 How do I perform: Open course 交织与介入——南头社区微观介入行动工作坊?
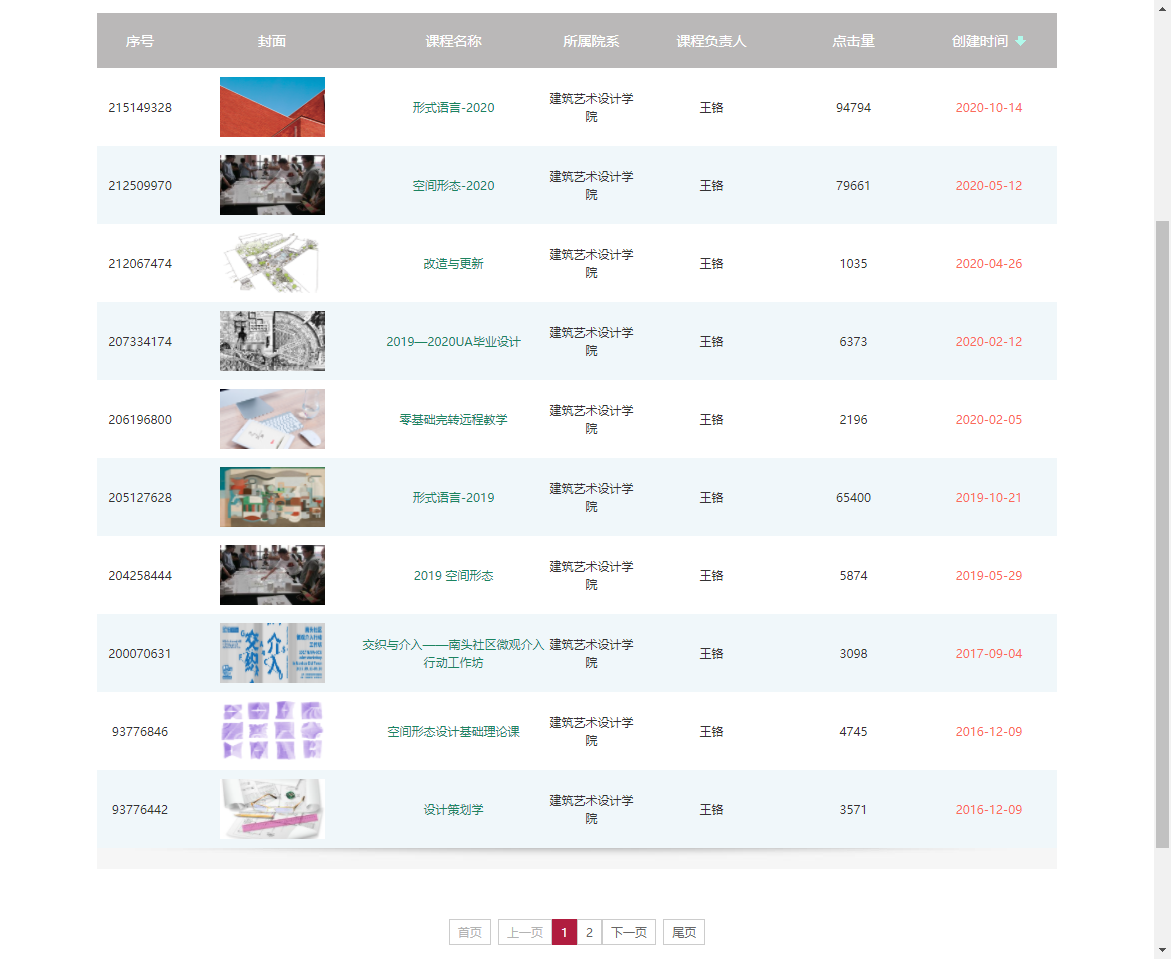click(x=453, y=654)
